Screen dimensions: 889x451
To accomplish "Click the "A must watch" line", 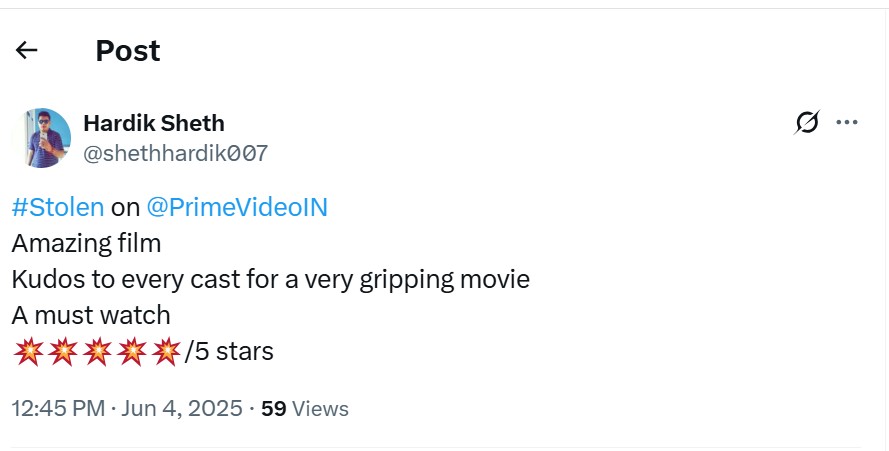I will point(91,315).
